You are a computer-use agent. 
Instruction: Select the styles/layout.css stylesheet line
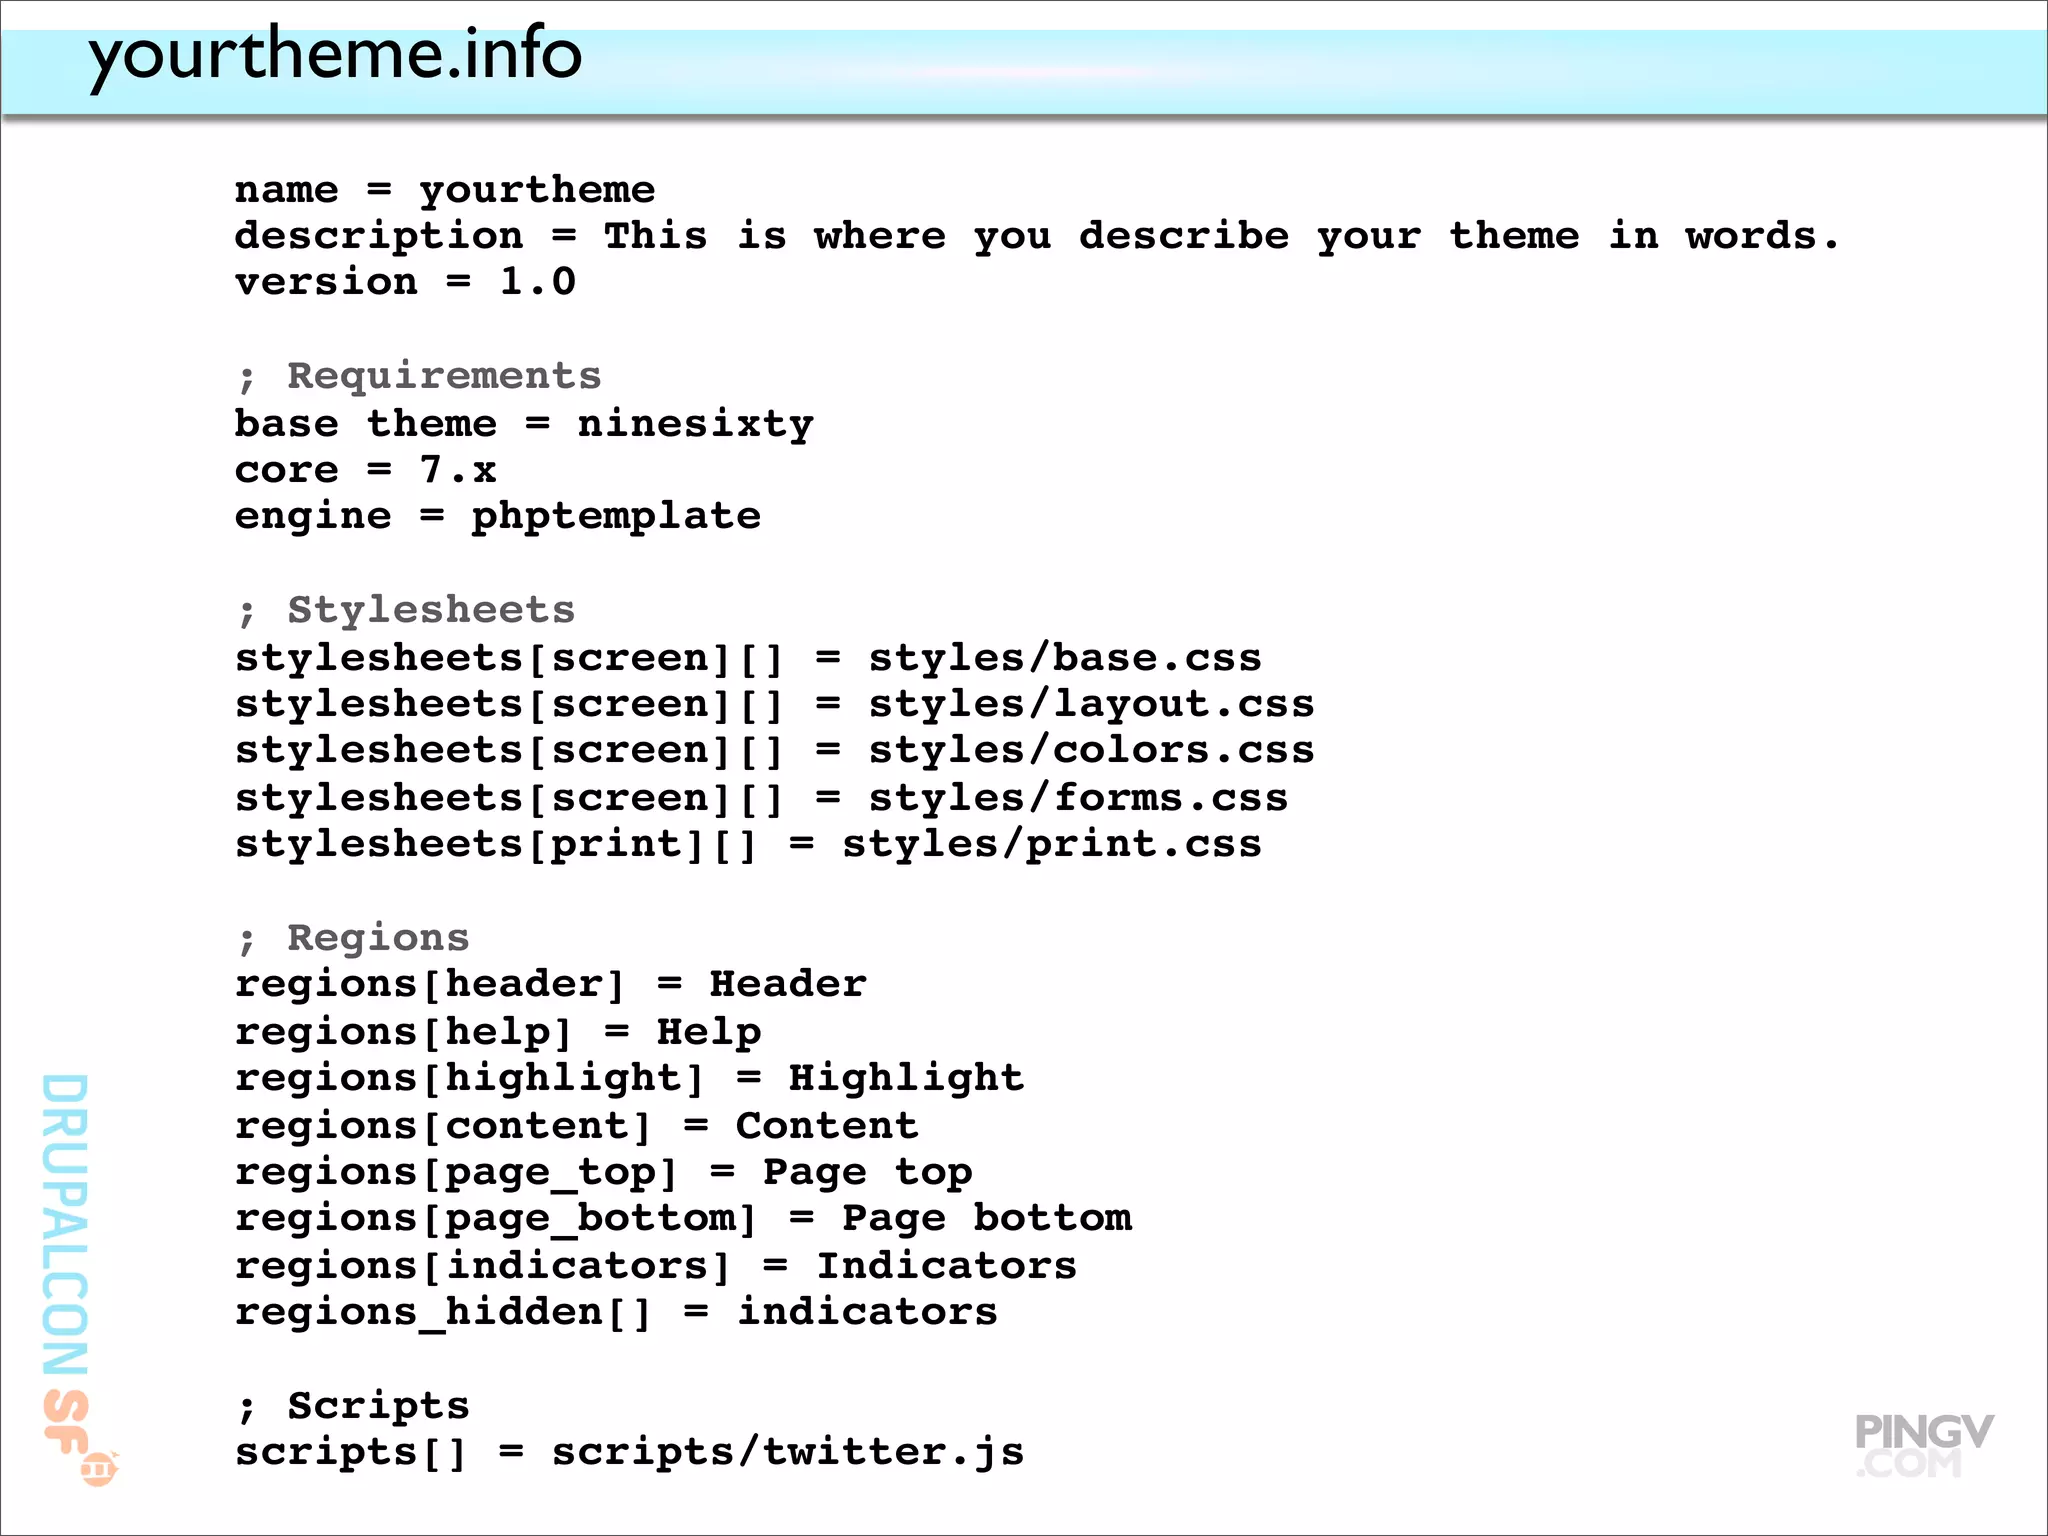[x=774, y=705]
